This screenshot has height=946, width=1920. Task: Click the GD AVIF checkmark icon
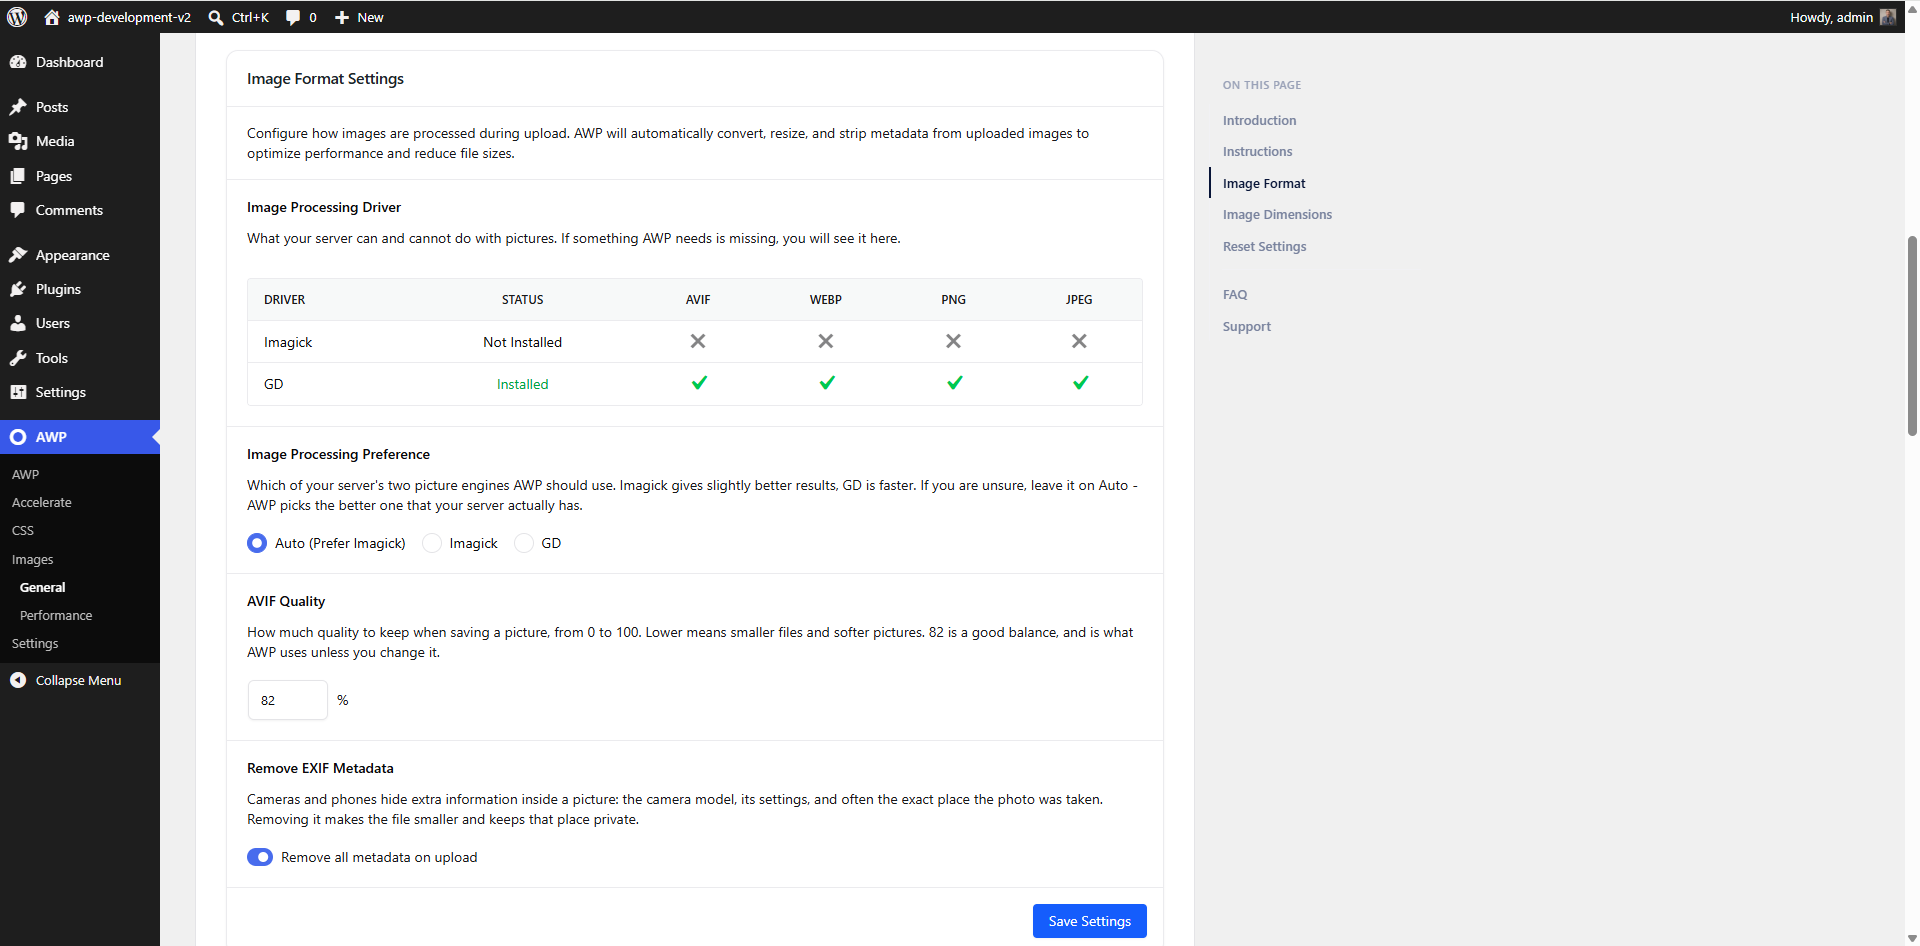(699, 383)
